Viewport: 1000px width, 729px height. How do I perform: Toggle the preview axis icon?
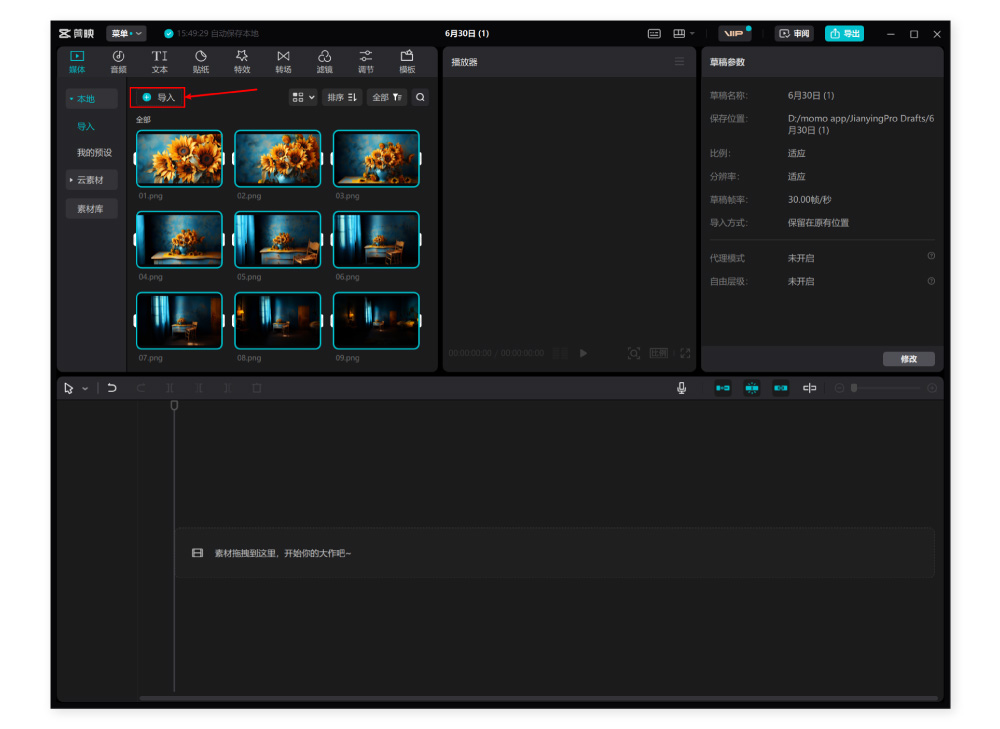pyautogui.click(x=810, y=388)
